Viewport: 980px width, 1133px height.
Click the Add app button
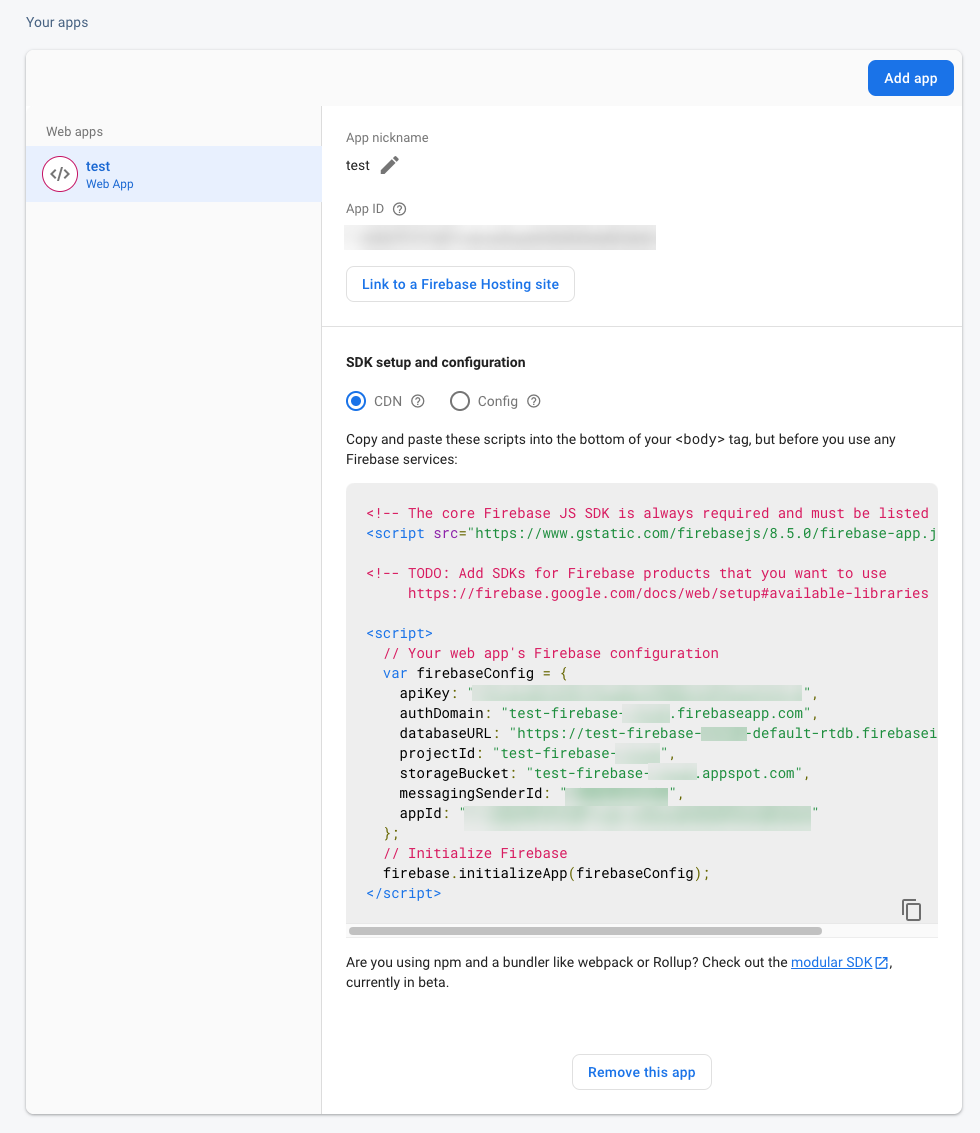tap(911, 78)
